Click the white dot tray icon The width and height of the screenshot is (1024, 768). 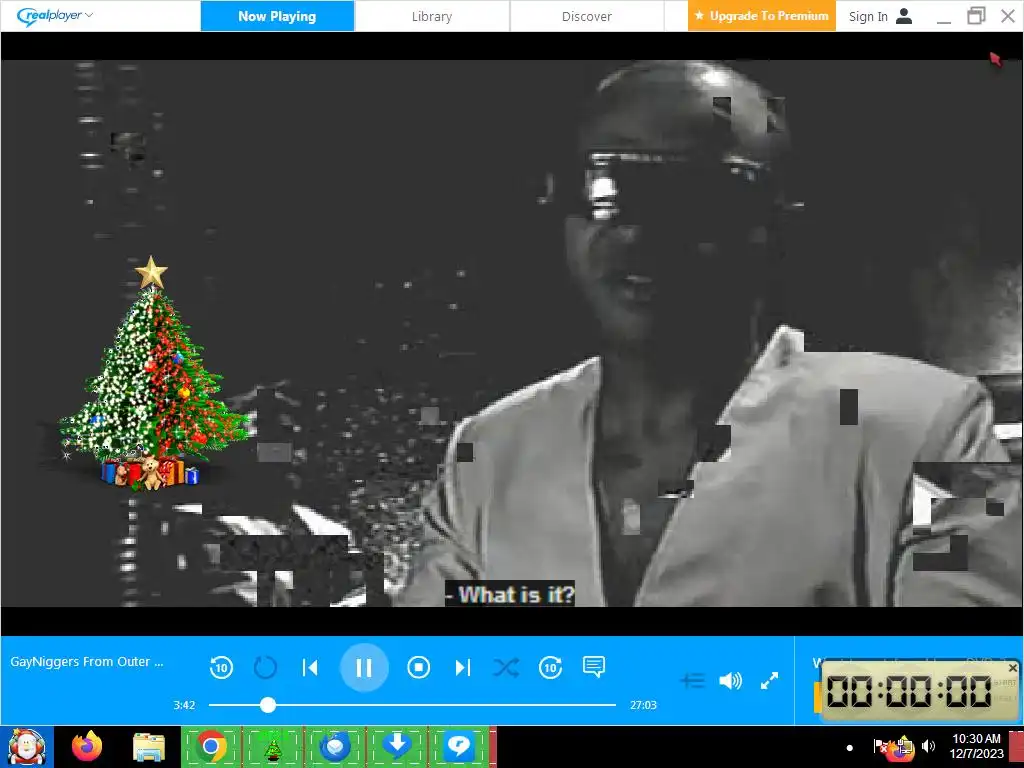click(x=850, y=748)
